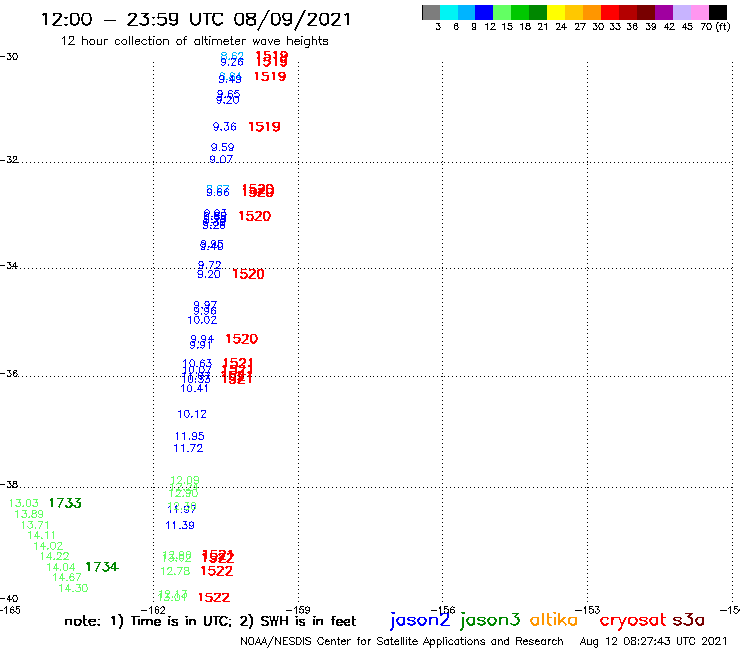Select the subtitle '12 hour collection of altimeter wave heights'
The height and width of the screenshot is (650, 740).
point(194,41)
